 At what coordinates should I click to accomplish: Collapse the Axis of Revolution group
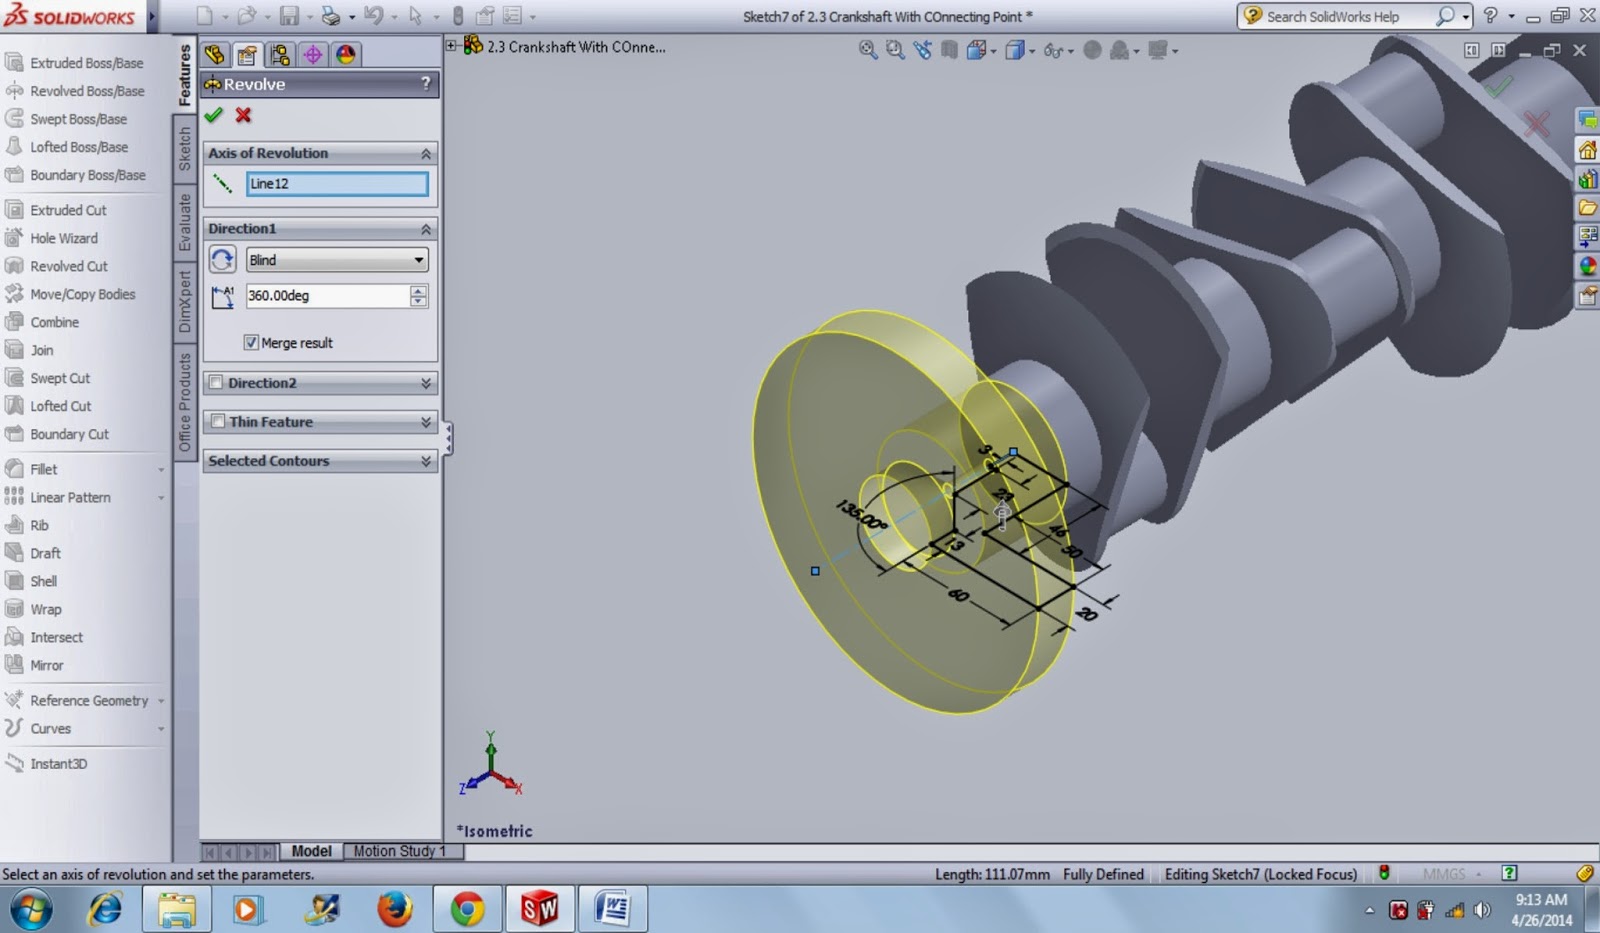click(427, 153)
